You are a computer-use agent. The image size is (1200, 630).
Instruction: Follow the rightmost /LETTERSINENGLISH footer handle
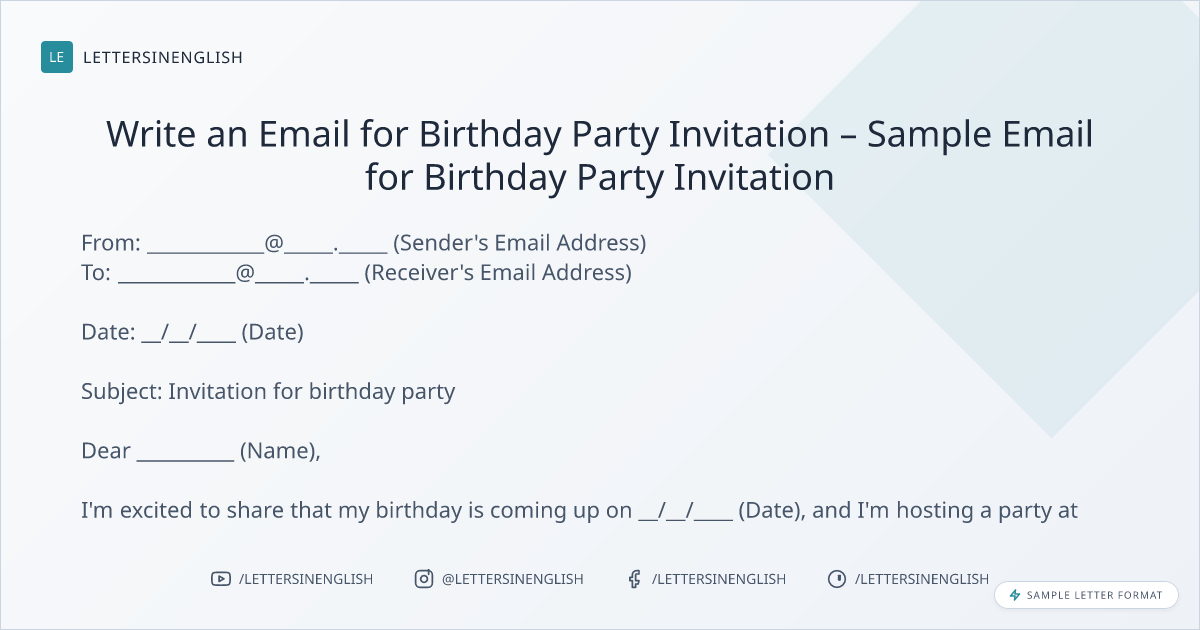922,579
